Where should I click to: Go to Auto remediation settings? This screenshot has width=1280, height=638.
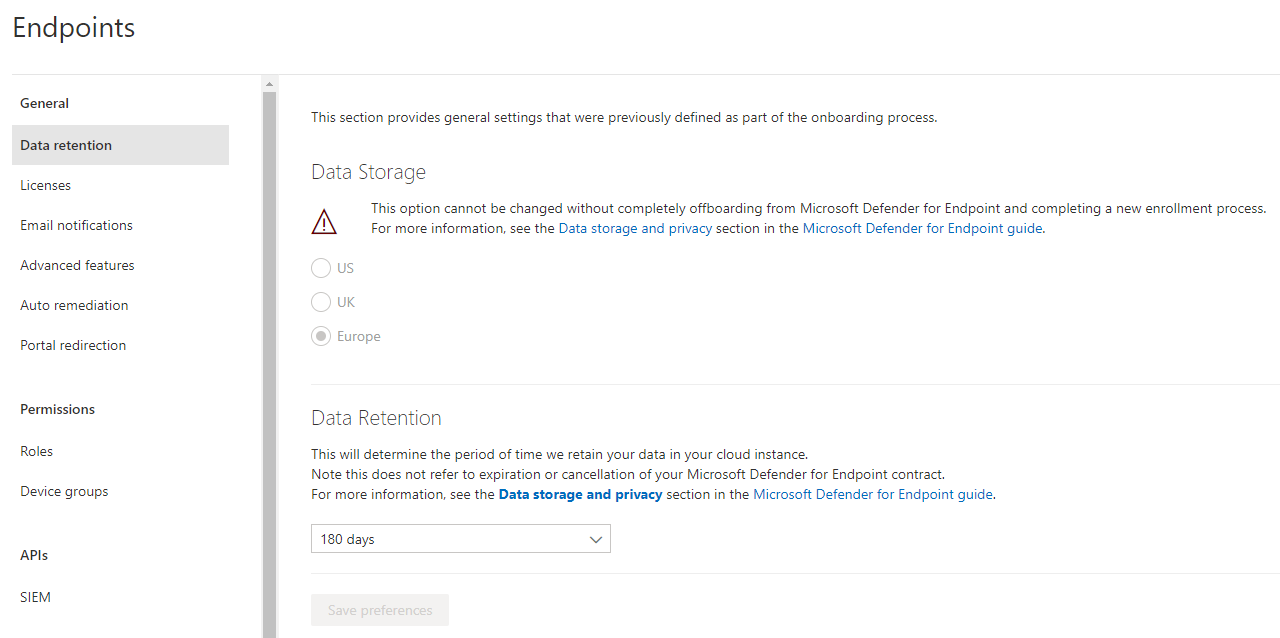(x=74, y=305)
